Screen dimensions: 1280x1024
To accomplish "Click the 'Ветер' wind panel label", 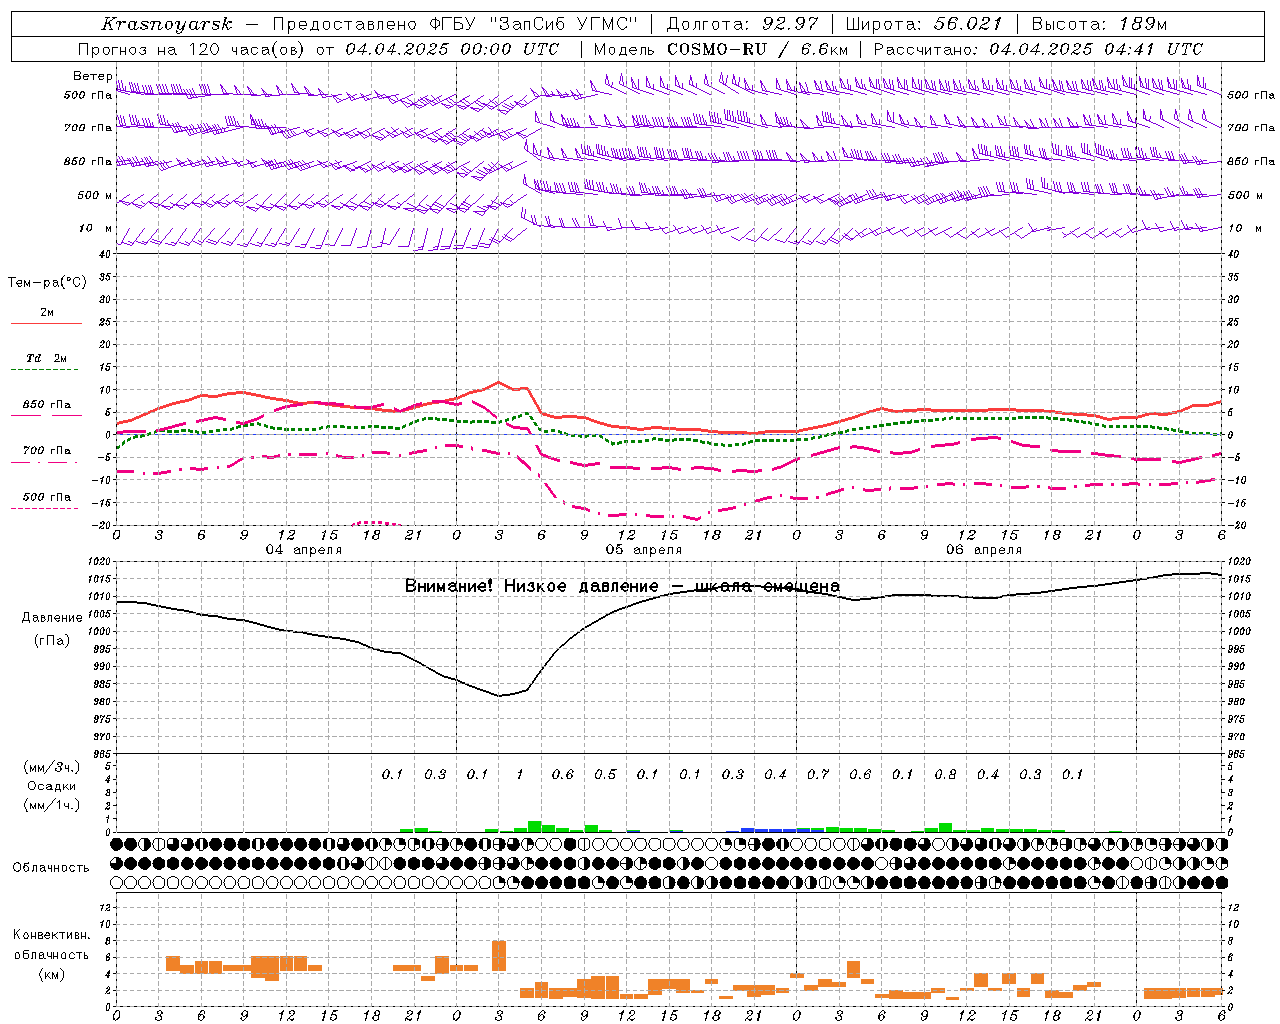I will (x=93, y=76).
